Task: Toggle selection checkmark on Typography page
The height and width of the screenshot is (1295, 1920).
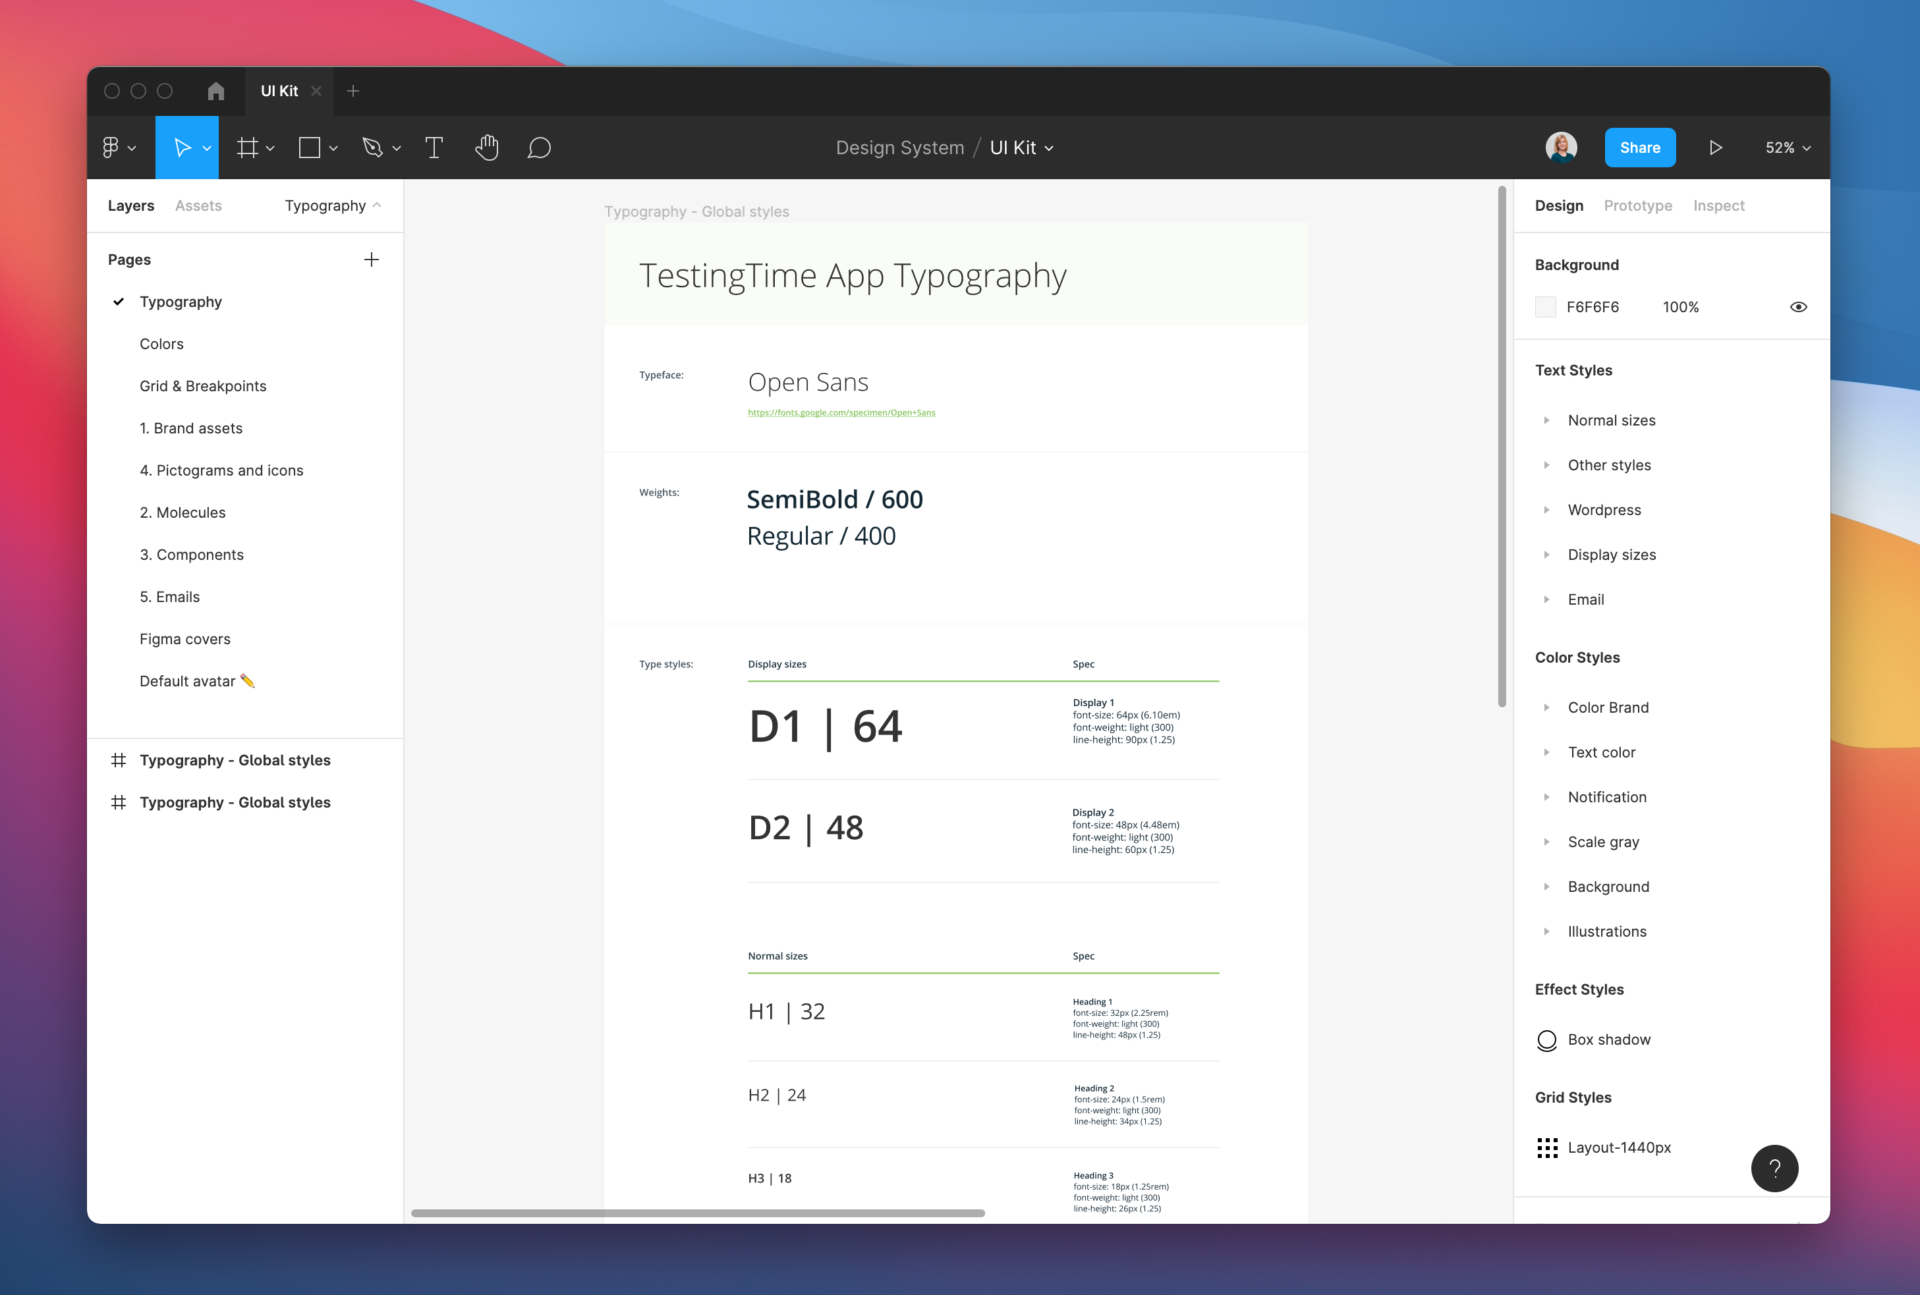Action: pyautogui.click(x=119, y=301)
